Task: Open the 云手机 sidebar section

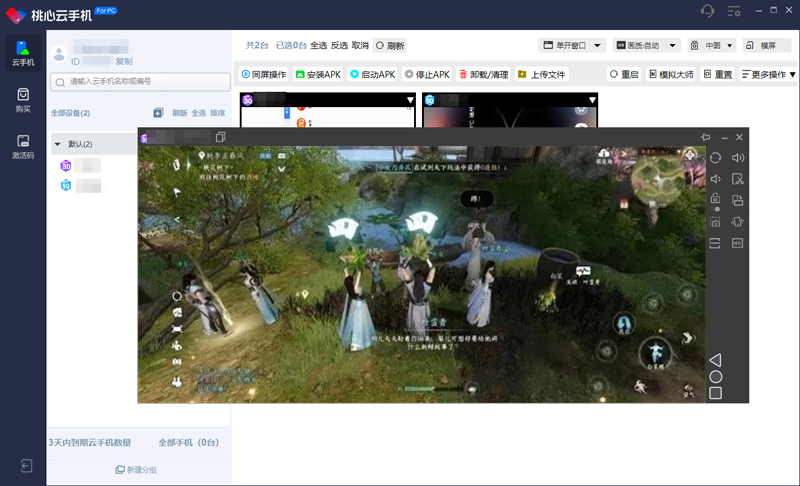Action: (23, 53)
